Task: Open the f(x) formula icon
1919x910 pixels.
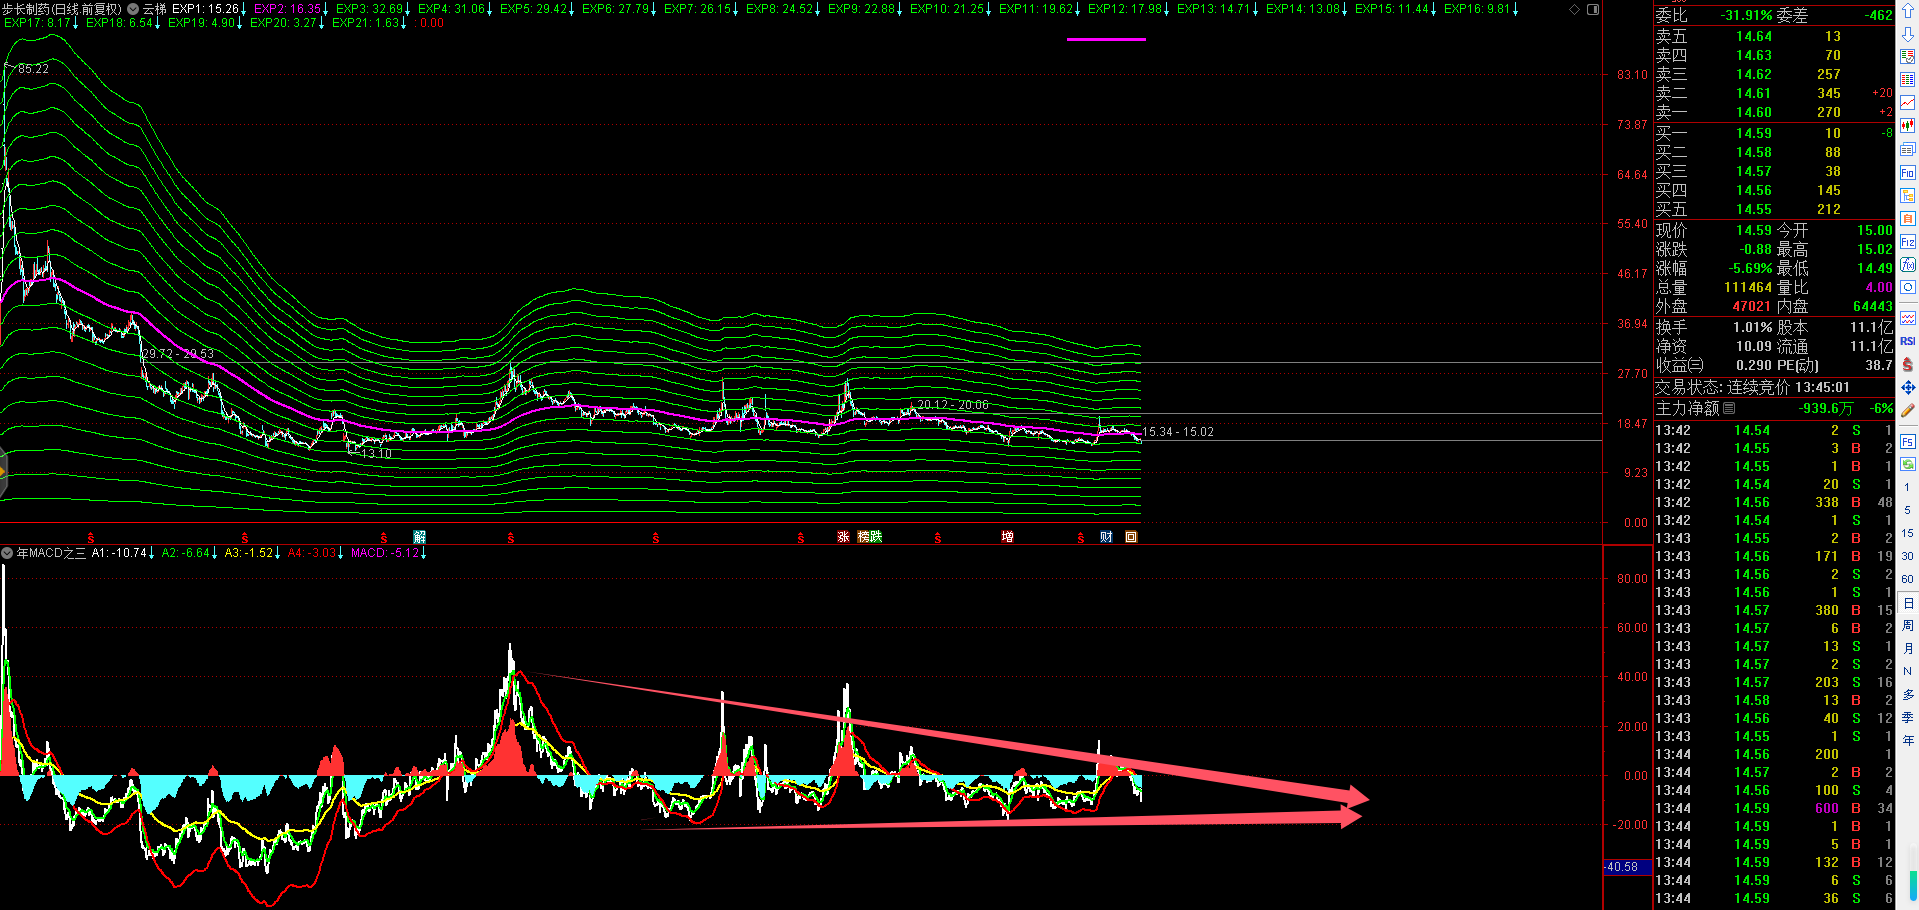Action: pos(1907,264)
